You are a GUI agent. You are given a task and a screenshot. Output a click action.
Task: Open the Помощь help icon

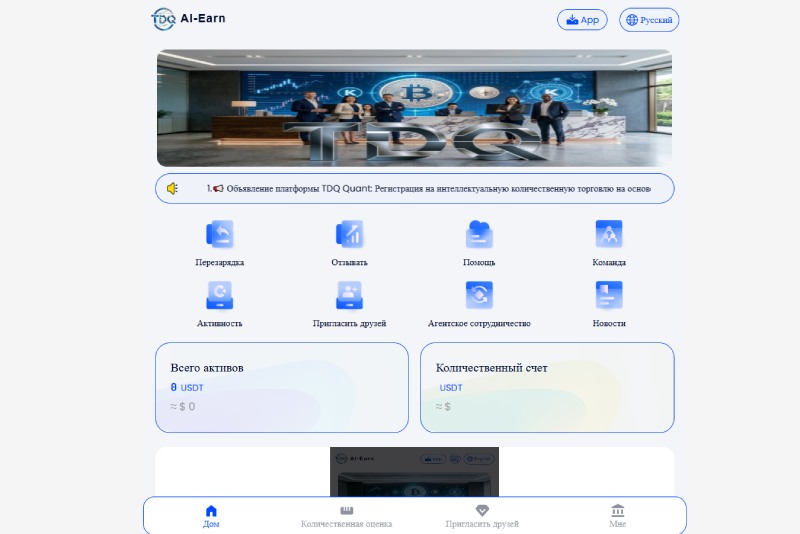tap(479, 234)
